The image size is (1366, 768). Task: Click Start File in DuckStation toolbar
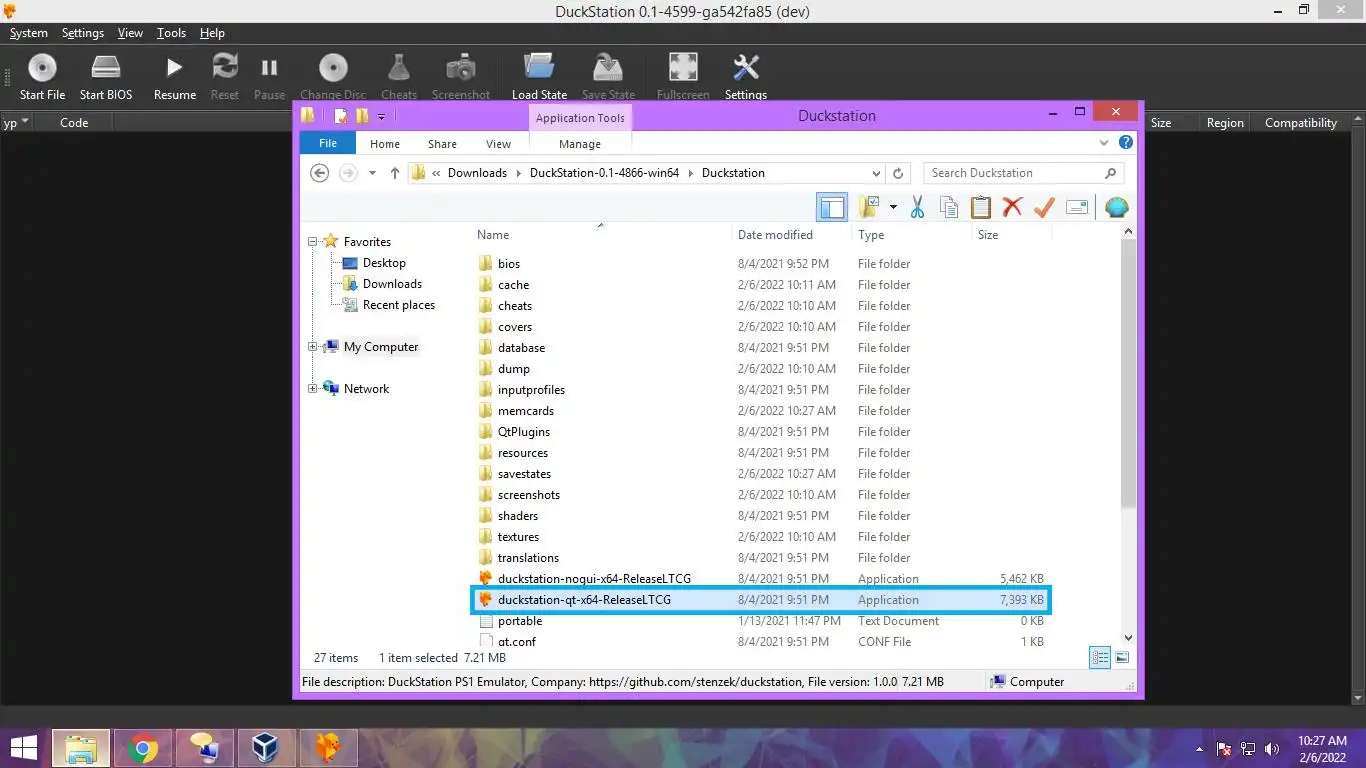tap(42, 77)
